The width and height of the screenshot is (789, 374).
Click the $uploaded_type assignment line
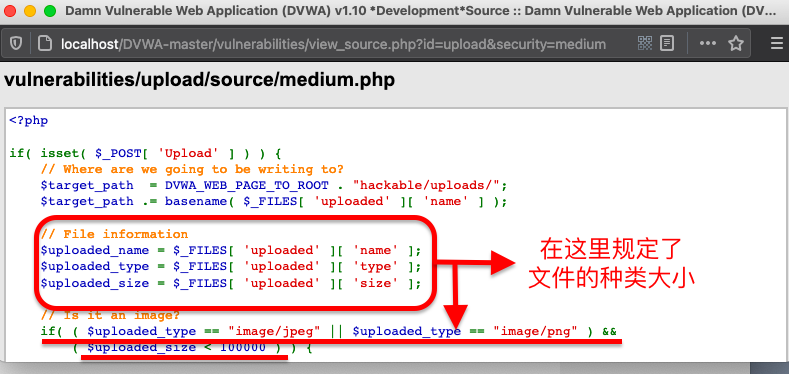tap(230, 266)
